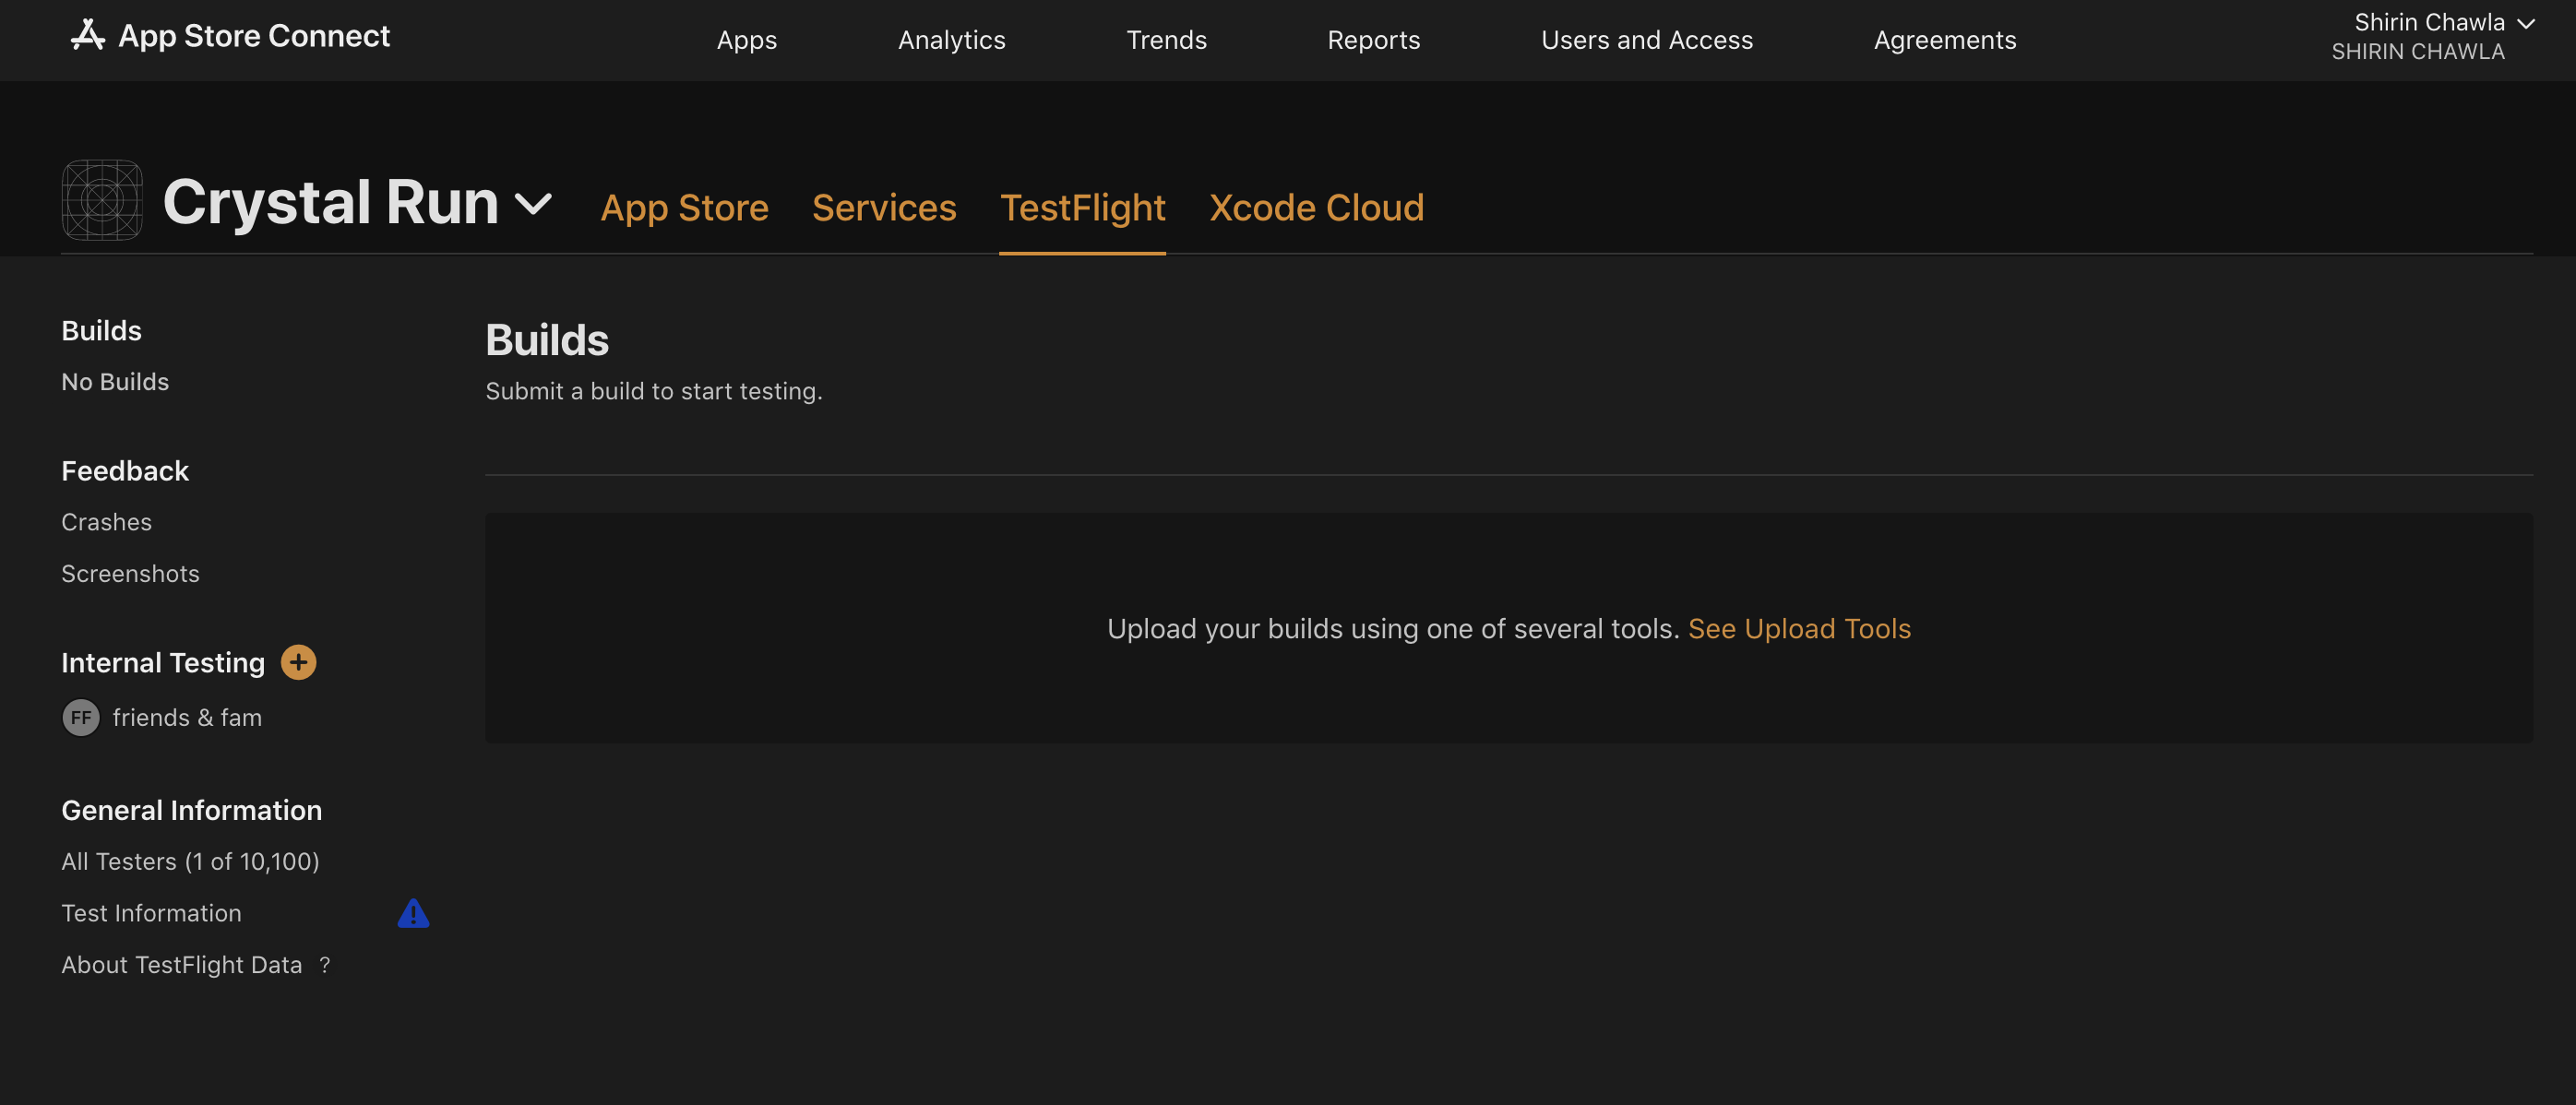Click the Feedback sidebar heading
The image size is (2576, 1105).
pyautogui.click(x=125, y=470)
